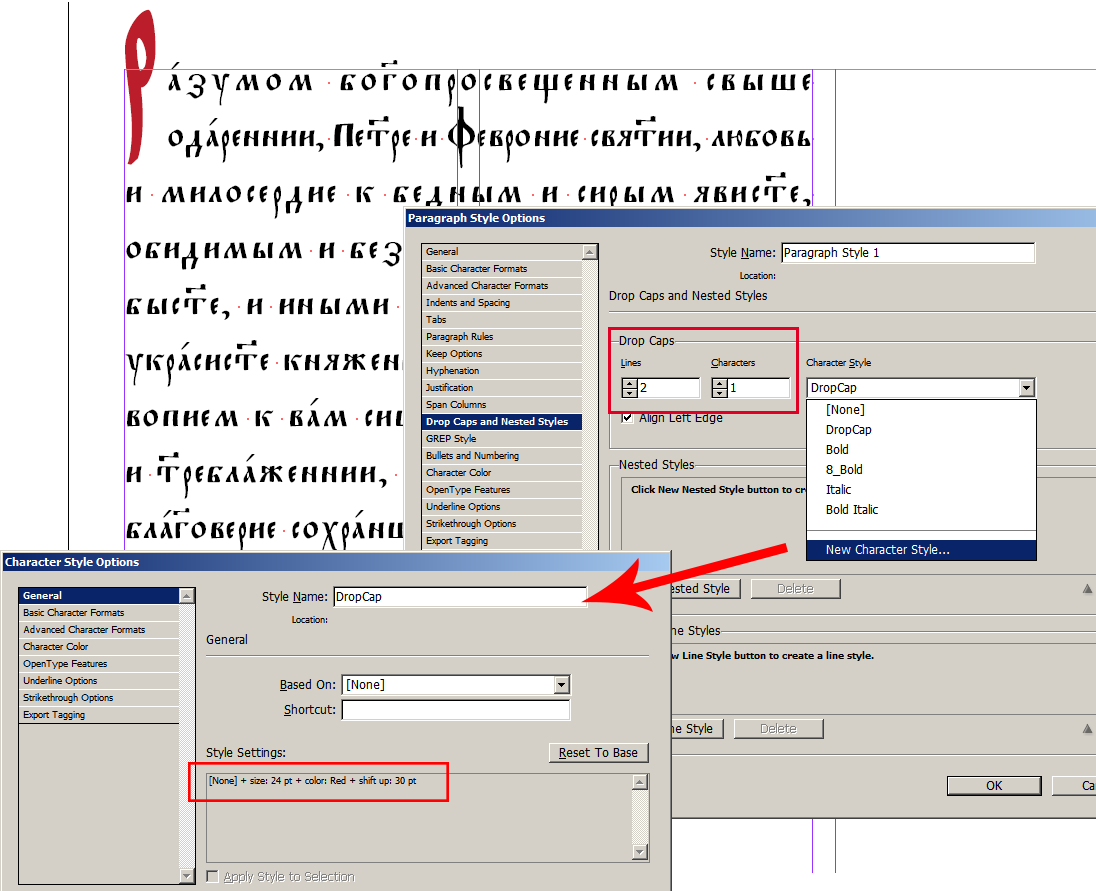Select Basic Character Formats in Paragraph Style list
Image resolution: width=1096 pixels, height=891 pixels.
(x=502, y=268)
